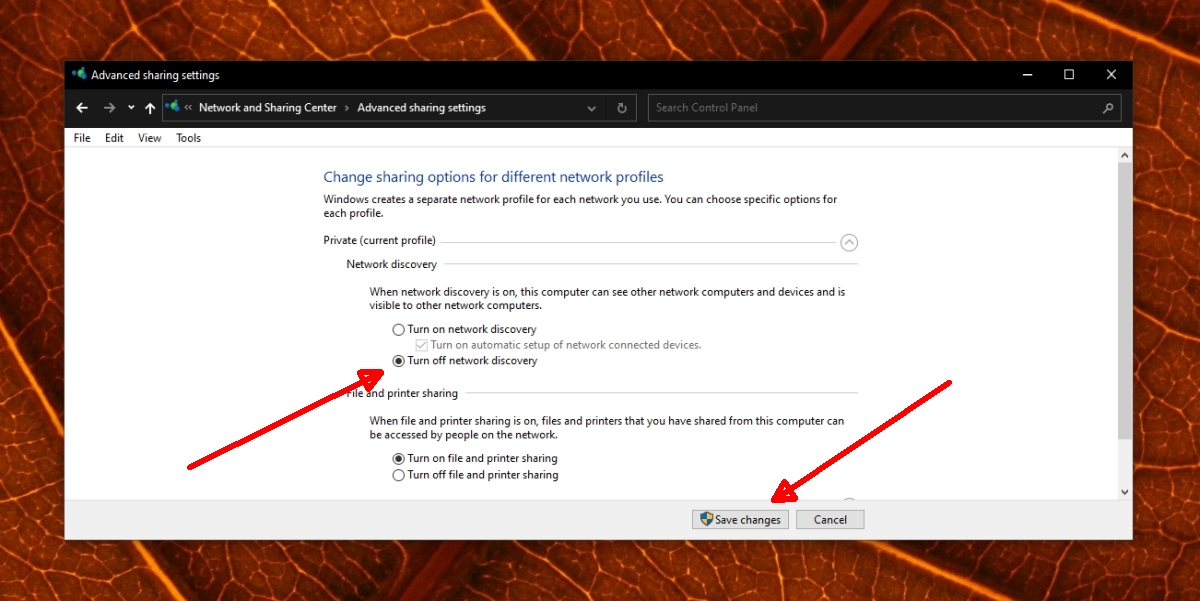Screen dimensions: 1200x601
Task: Click the Cancel button
Action: click(x=830, y=520)
